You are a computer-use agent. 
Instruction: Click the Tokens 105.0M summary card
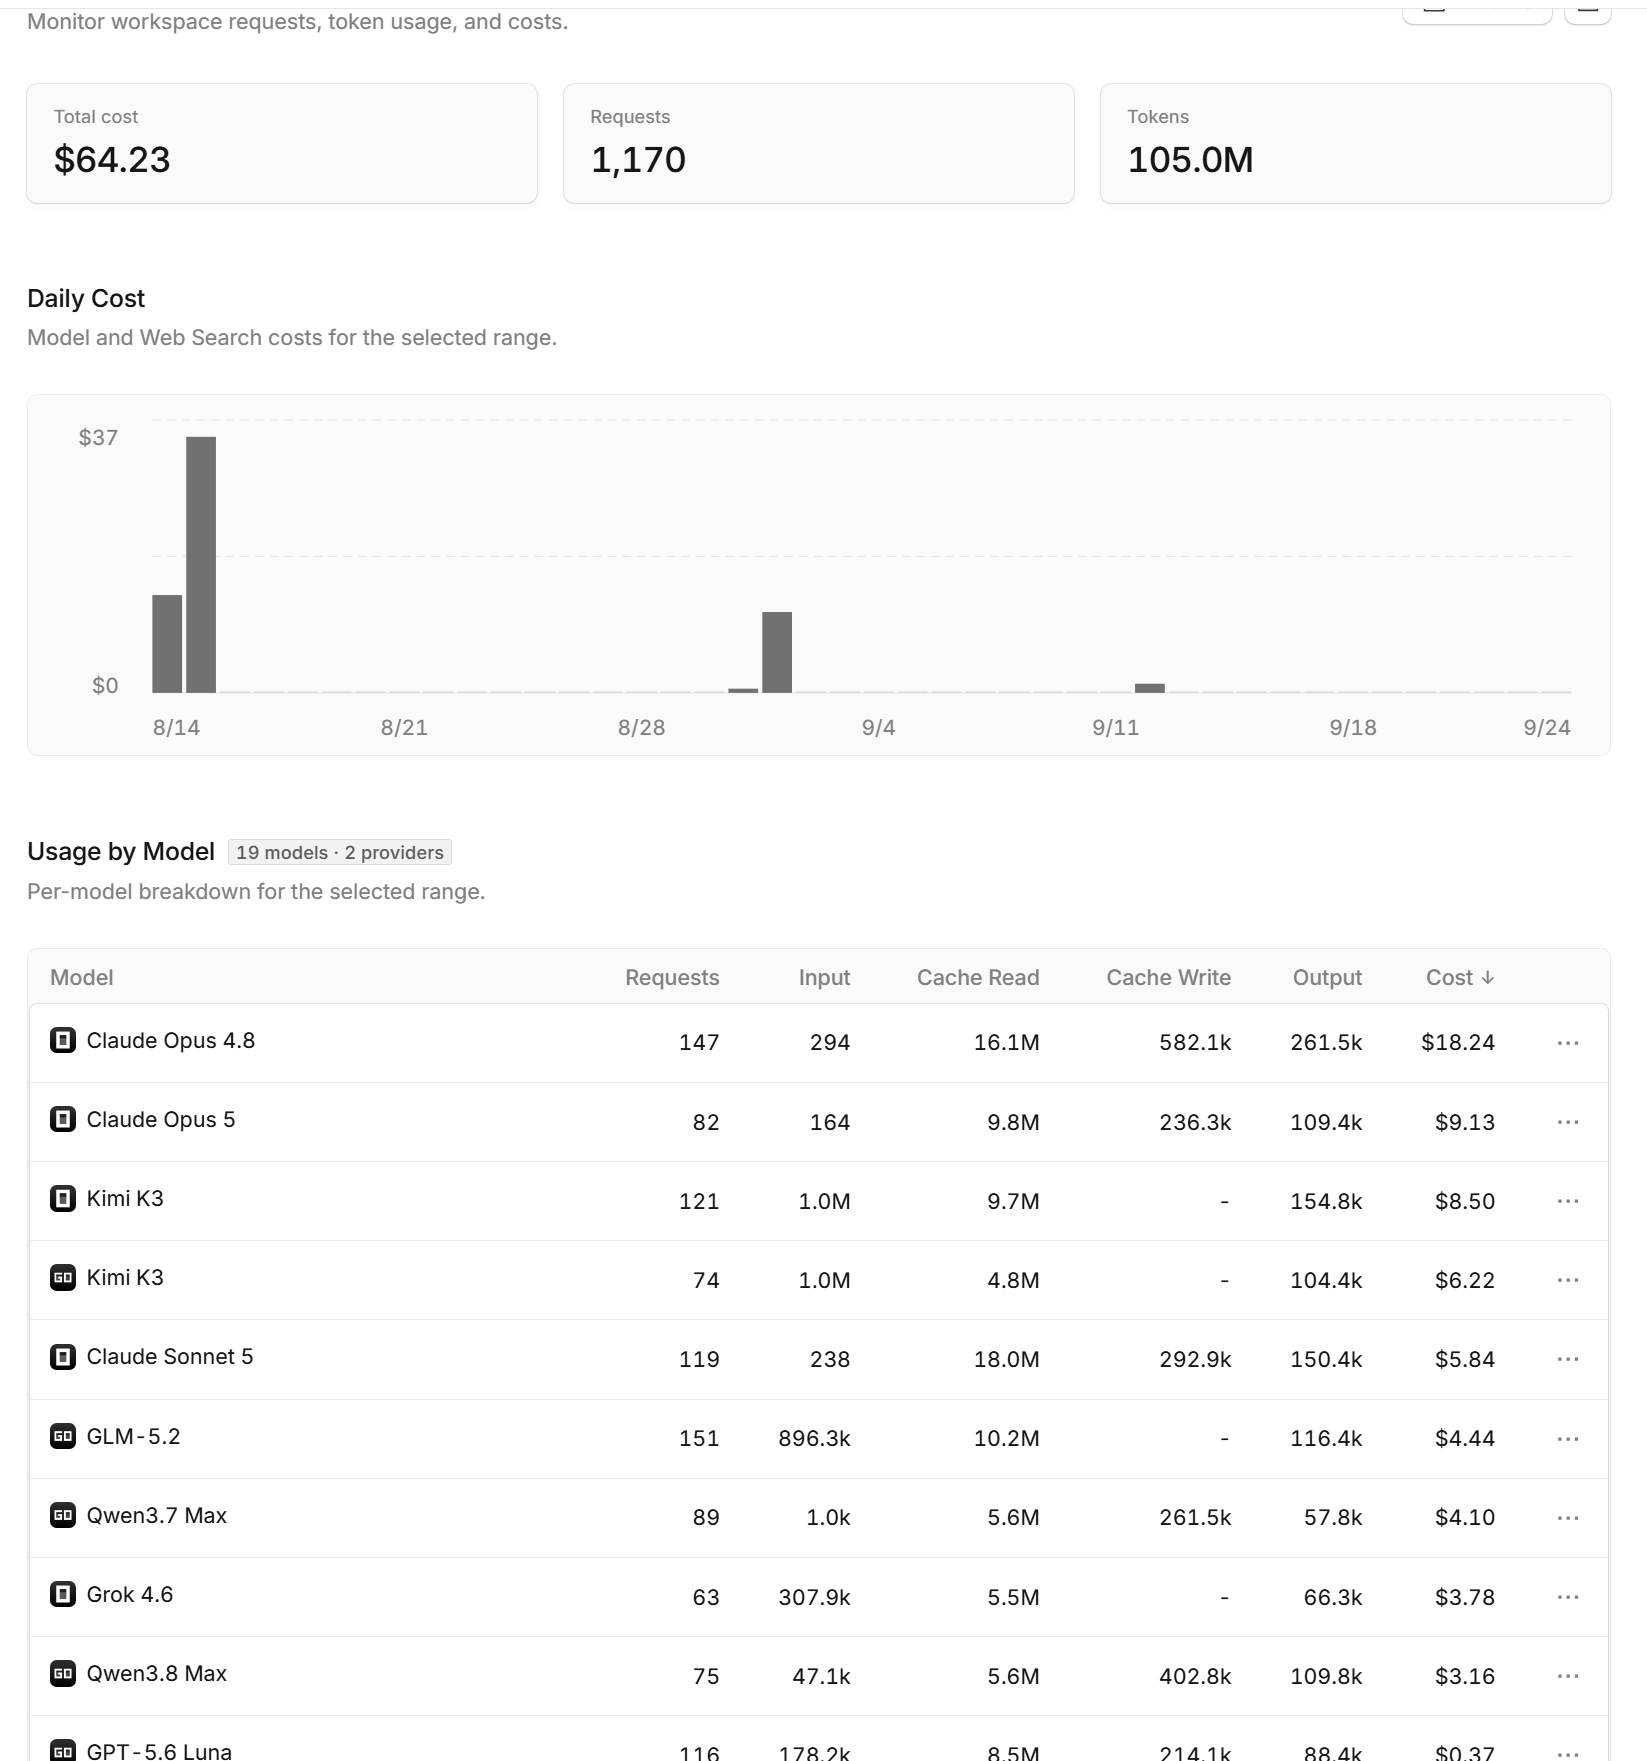(1356, 143)
